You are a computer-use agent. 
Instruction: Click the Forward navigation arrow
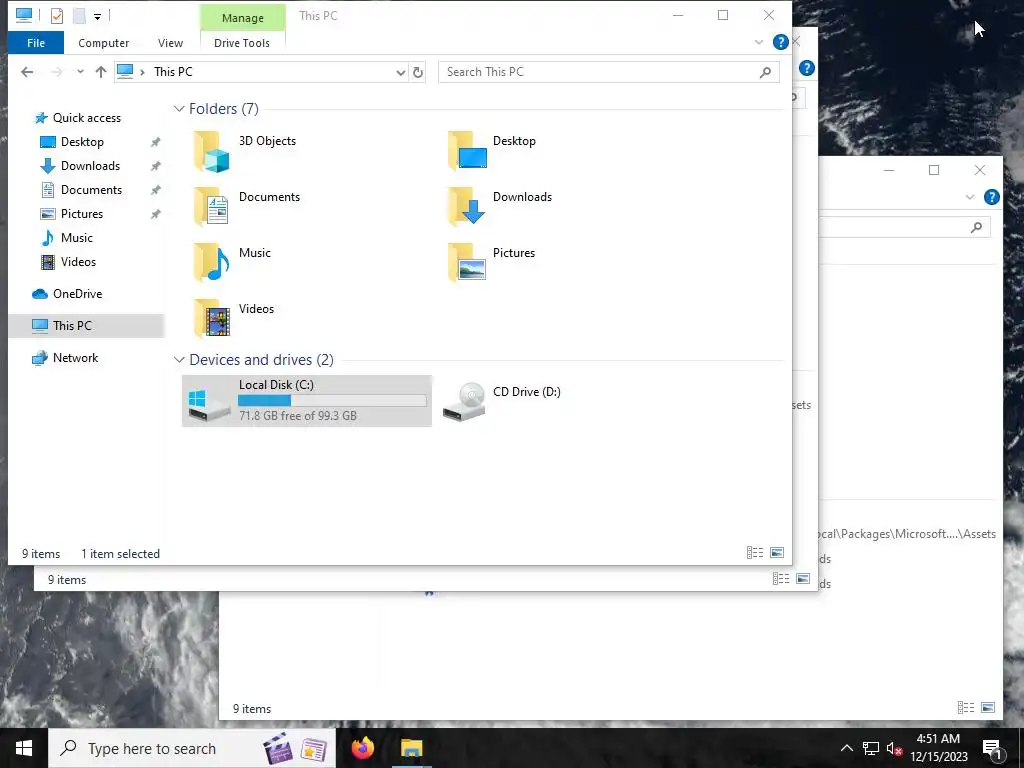pyautogui.click(x=57, y=72)
